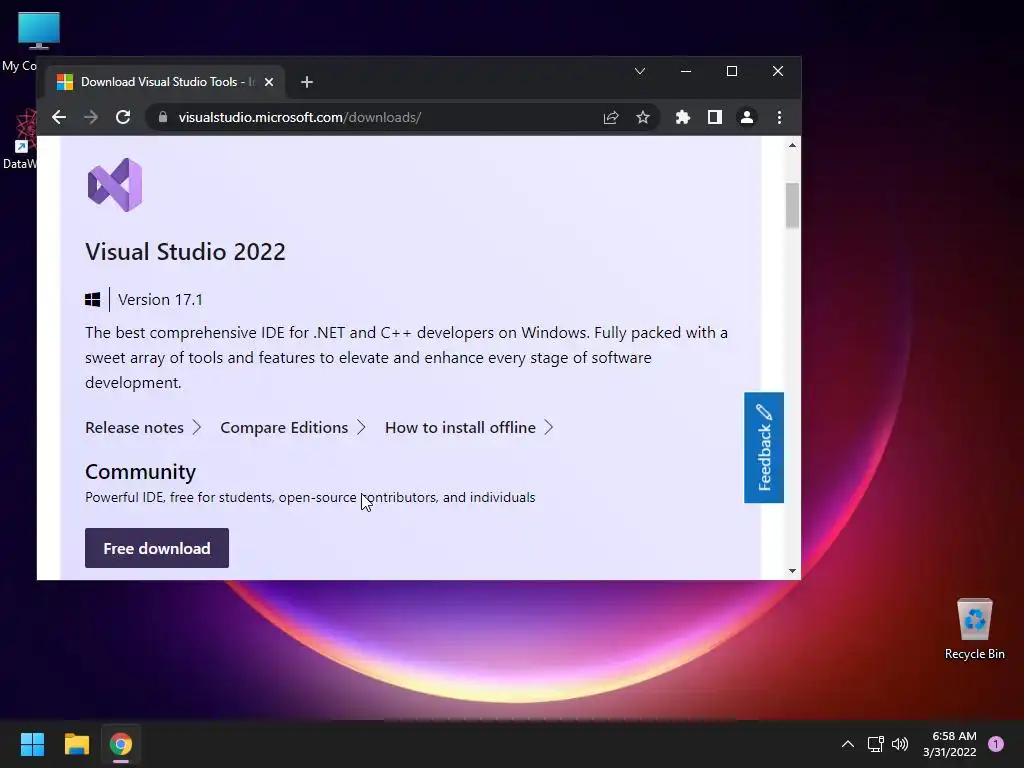Image resolution: width=1024 pixels, height=768 pixels.
Task: Click the Chrome taskbar icon
Action: coord(121,744)
